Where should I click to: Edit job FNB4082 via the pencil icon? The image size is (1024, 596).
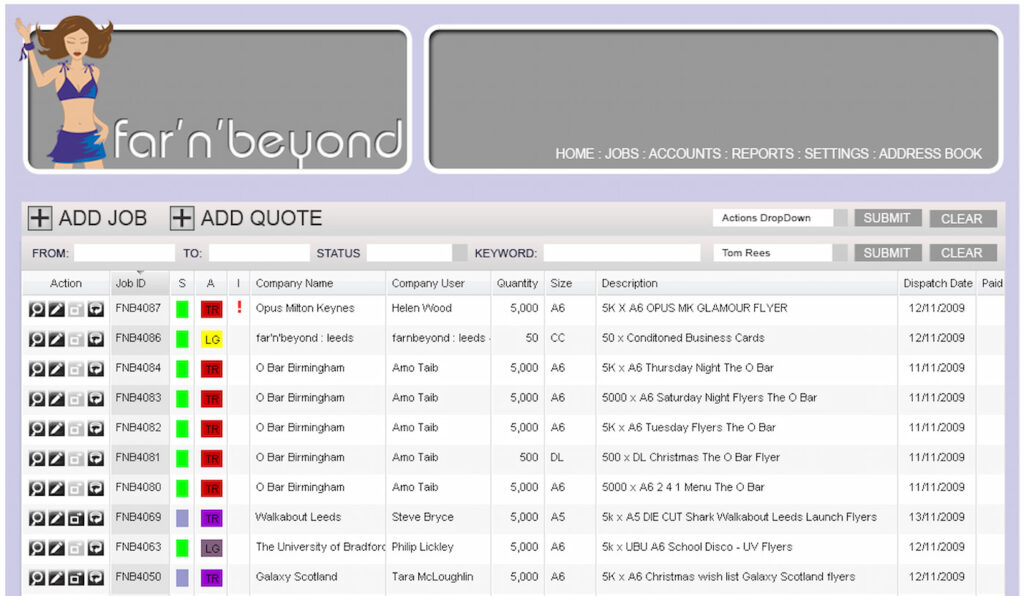(x=57, y=429)
